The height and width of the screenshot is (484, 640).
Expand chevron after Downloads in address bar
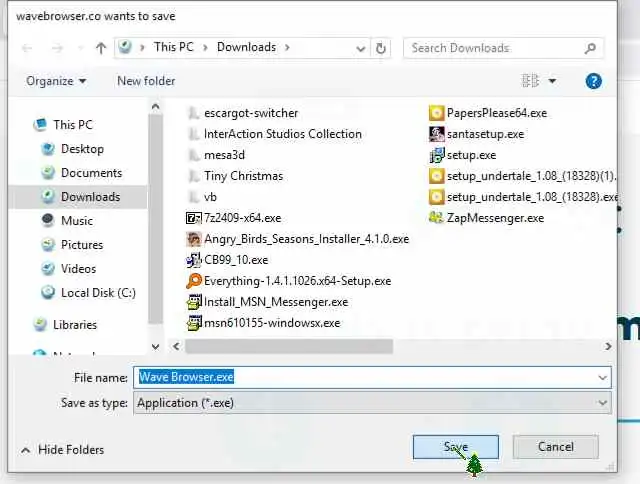(287, 48)
